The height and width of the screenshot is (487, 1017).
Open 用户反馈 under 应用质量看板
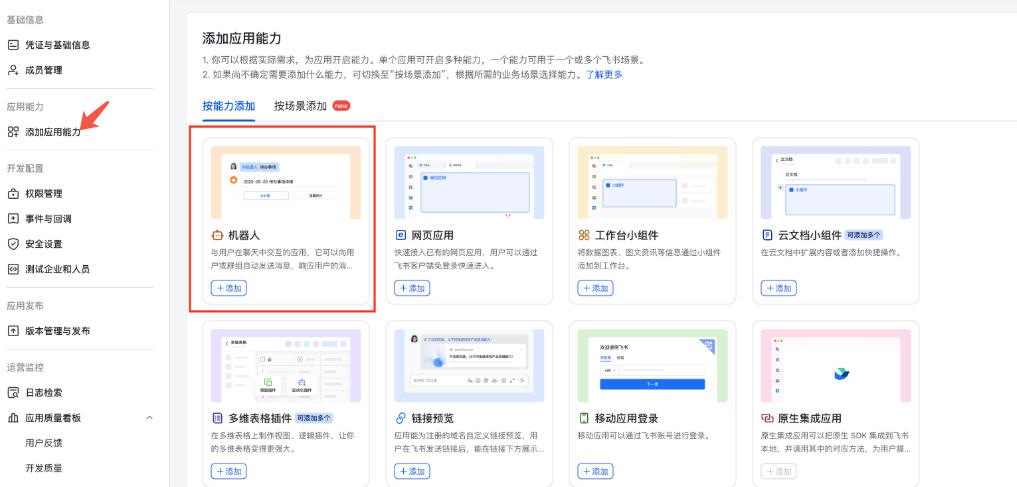[x=43, y=443]
